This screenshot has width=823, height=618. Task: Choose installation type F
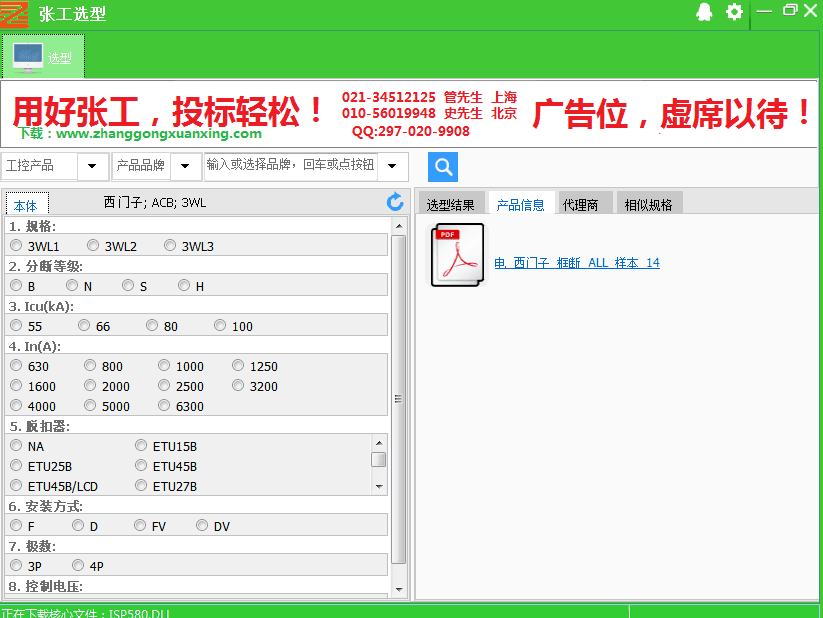[x=16, y=525]
